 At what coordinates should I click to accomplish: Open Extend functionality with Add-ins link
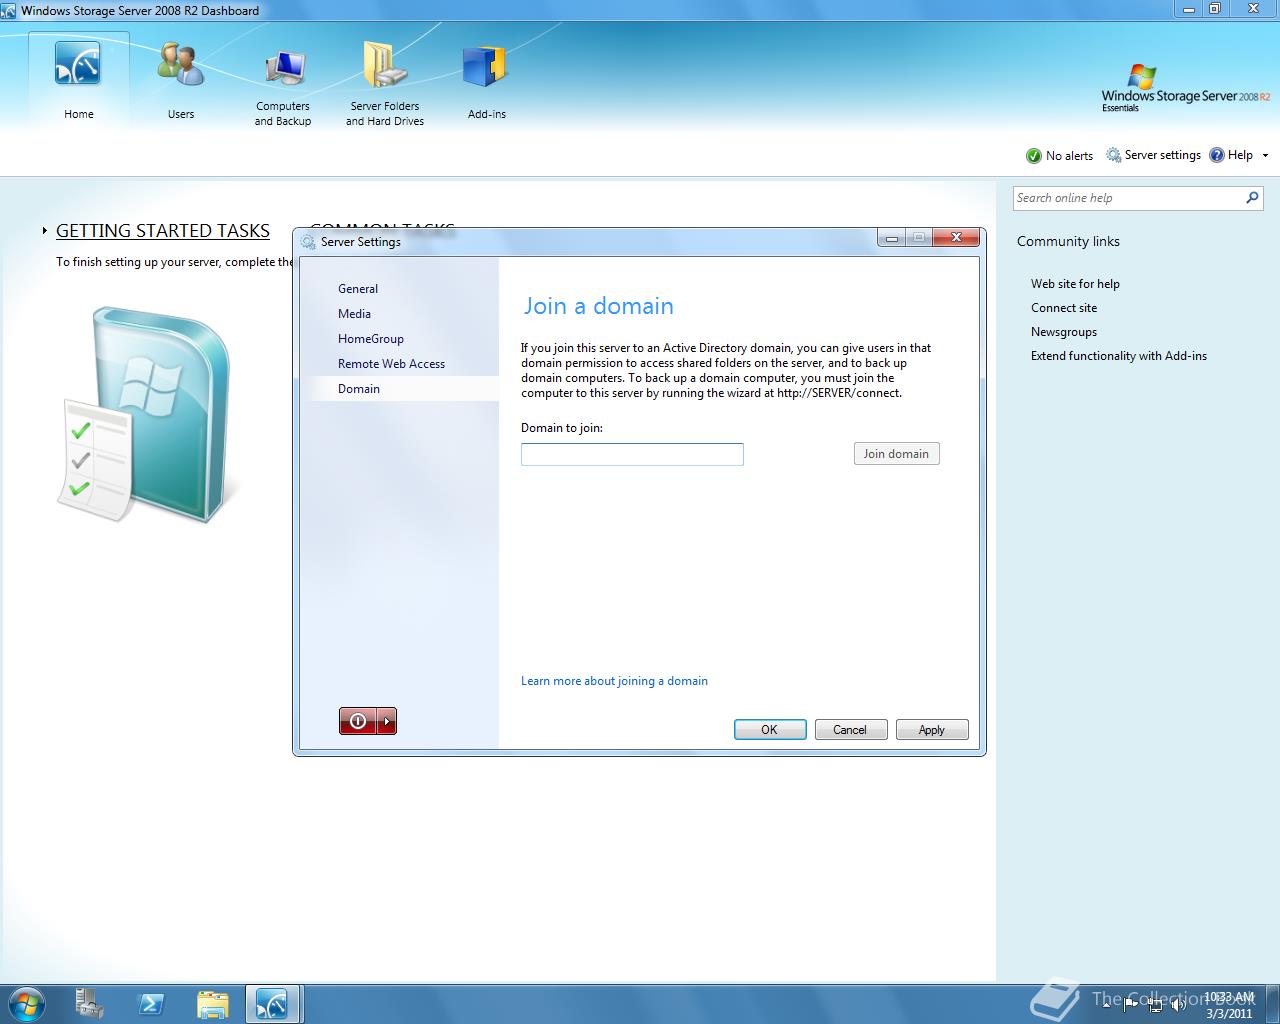(x=1119, y=356)
